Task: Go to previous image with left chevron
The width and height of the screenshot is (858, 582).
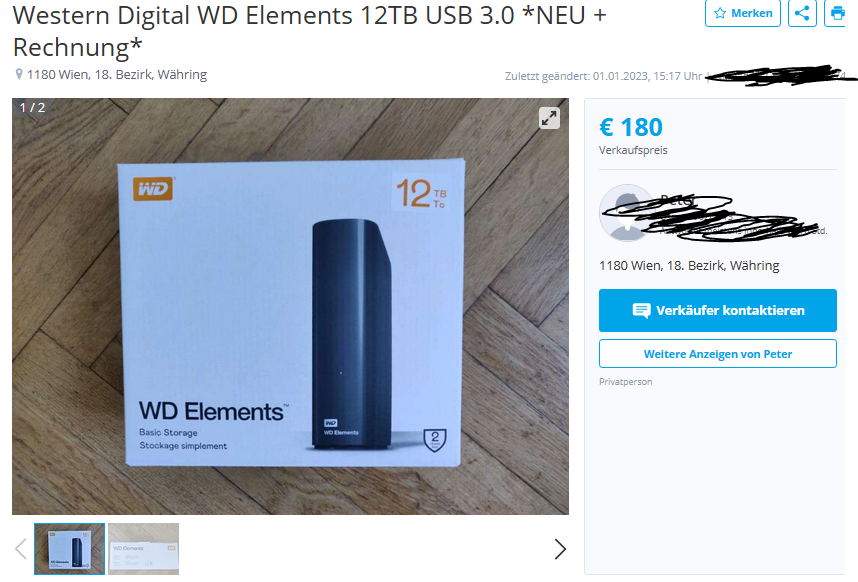Action: click(21, 549)
